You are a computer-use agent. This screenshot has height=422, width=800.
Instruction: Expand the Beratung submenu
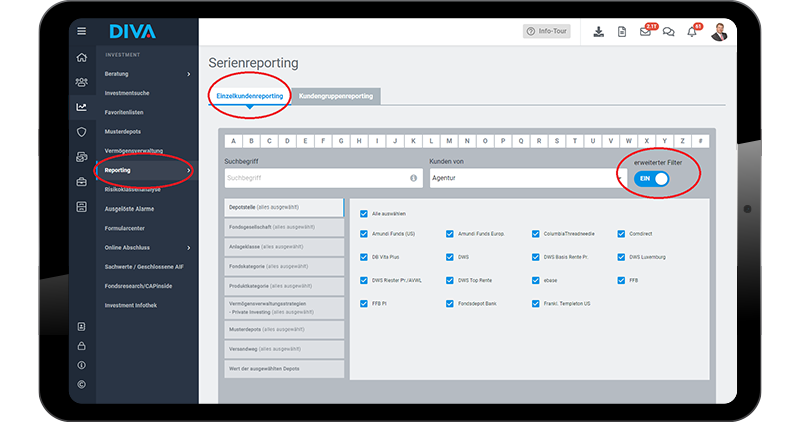point(188,74)
